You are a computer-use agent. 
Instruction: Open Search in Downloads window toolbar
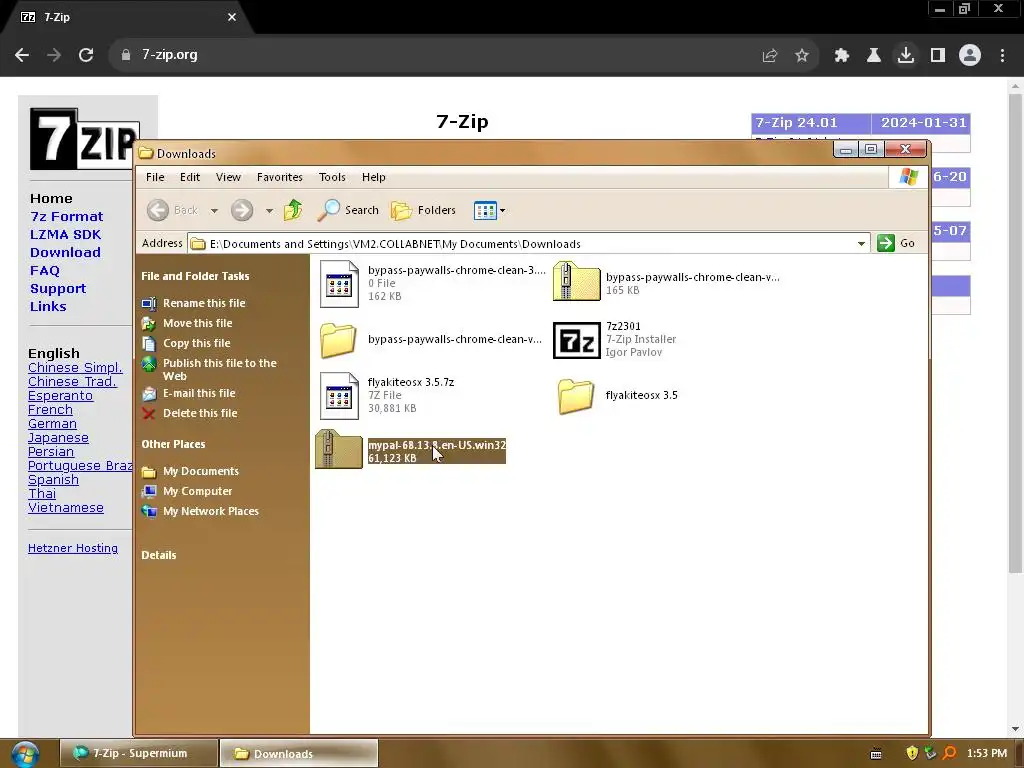pyautogui.click(x=348, y=210)
